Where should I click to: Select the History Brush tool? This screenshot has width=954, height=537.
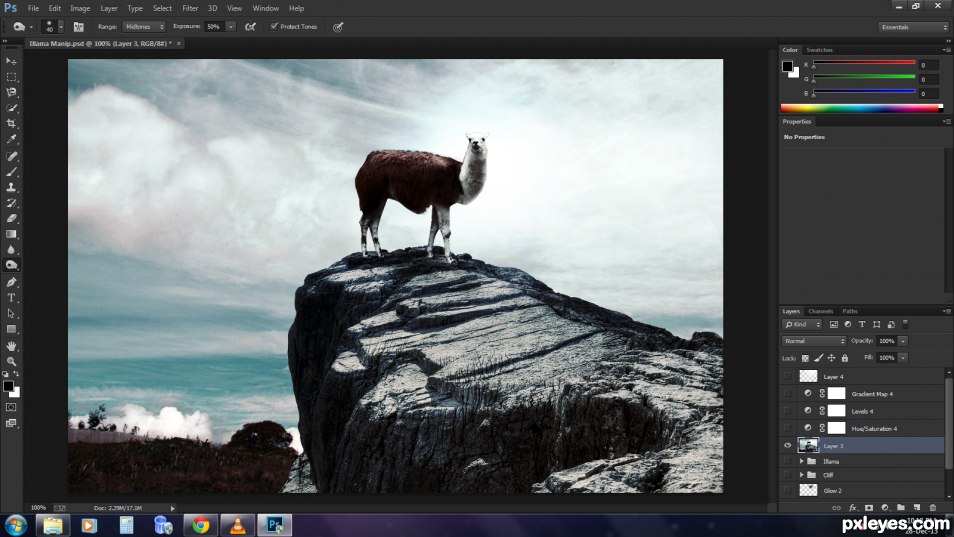coord(11,203)
